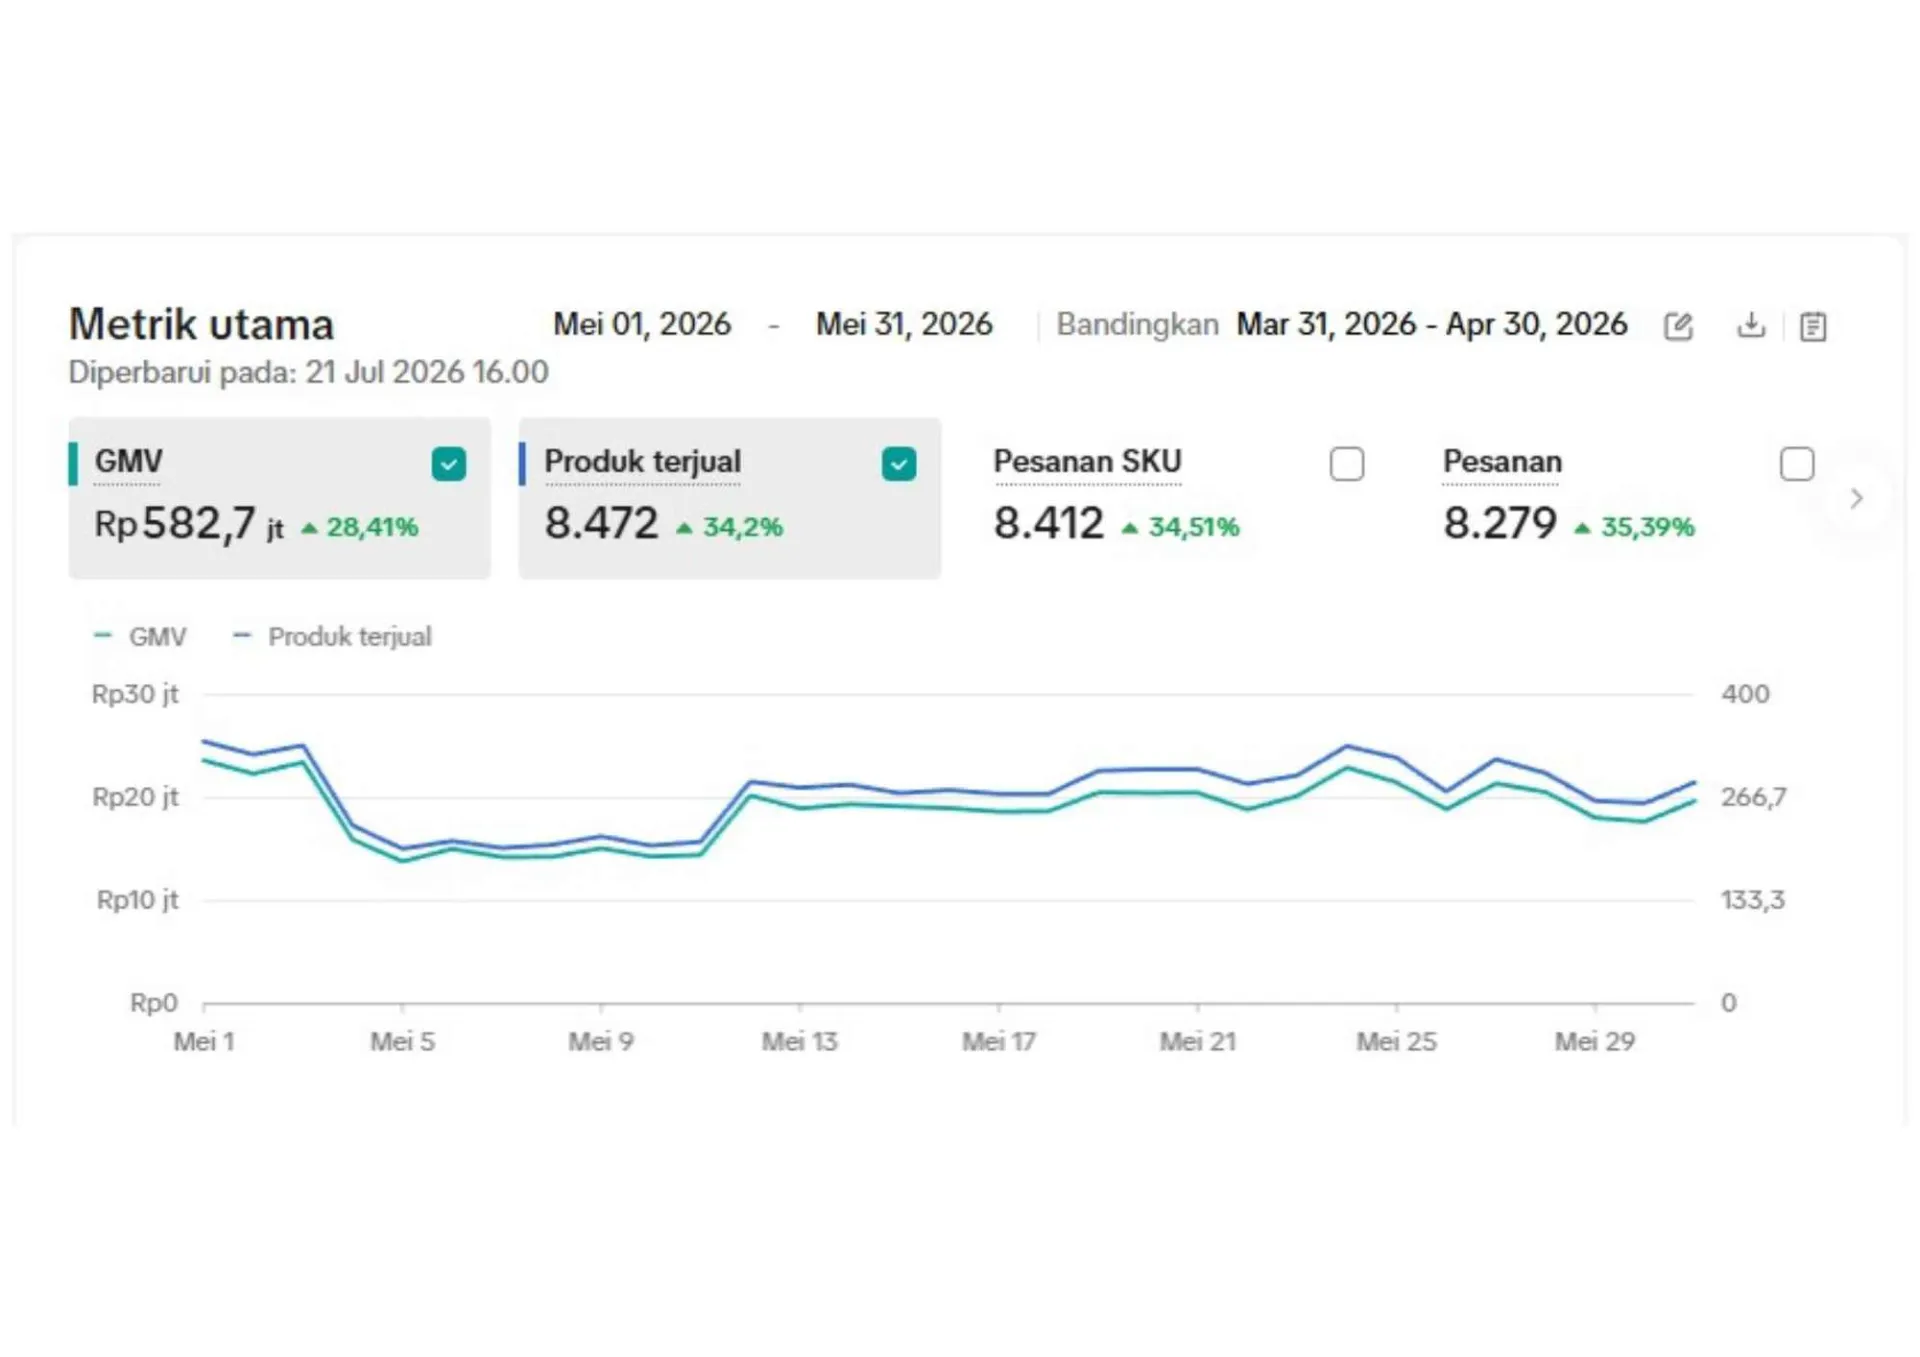Viewport: 1920px width, 1357px height.
Task: Uncheck the Produk terjual checkbox
Action: (x=899, y=464)
